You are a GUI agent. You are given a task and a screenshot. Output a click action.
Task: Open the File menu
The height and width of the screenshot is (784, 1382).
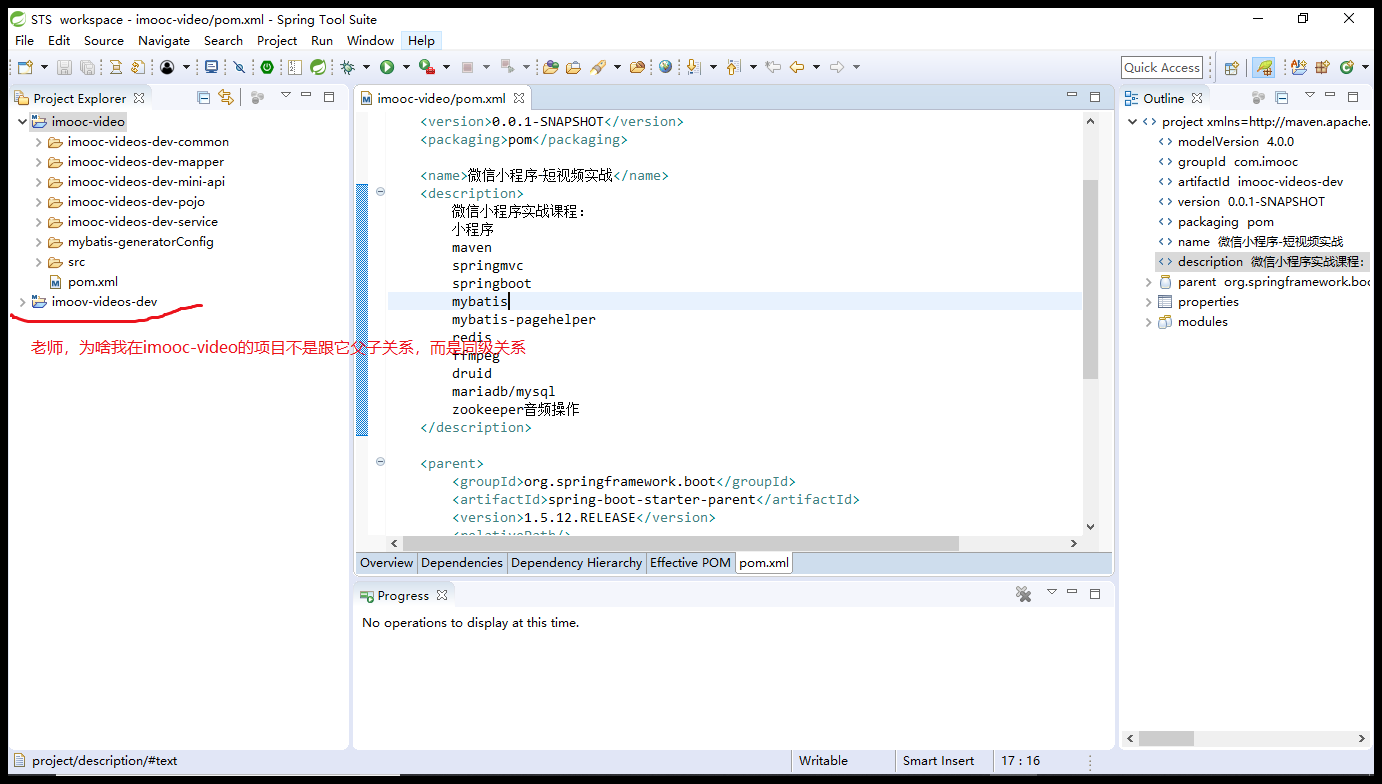pyautogui.click(x=24, y=40)
